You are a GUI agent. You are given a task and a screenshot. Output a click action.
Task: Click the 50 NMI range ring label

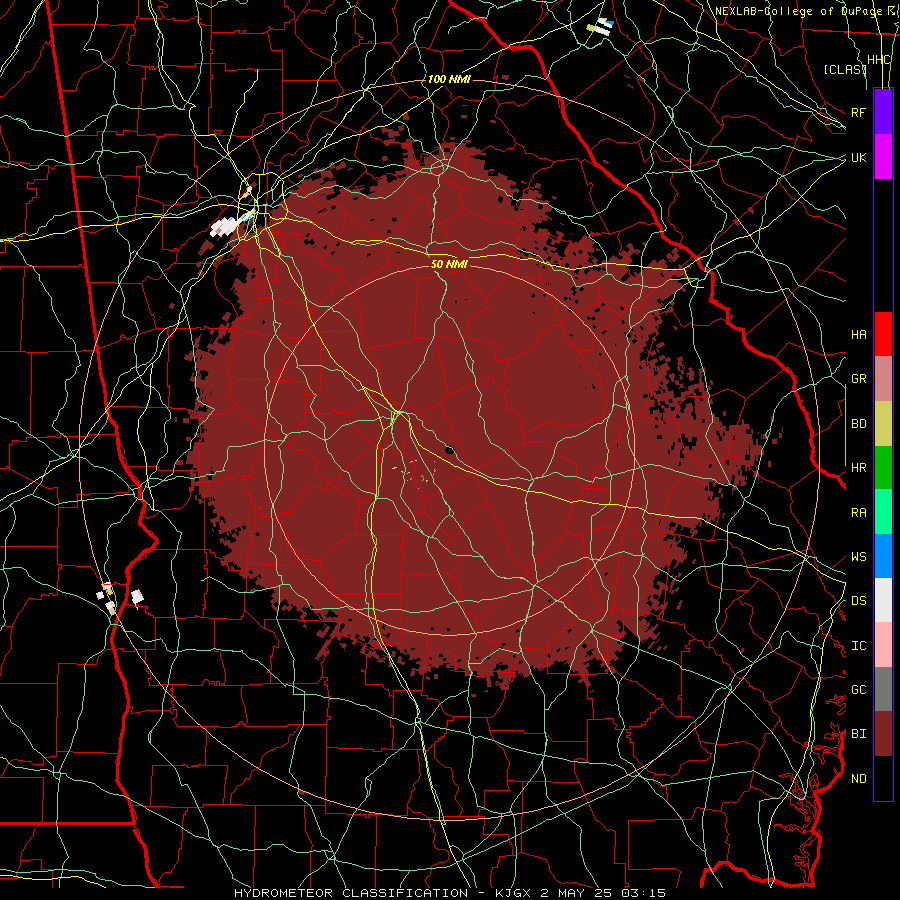pyautogui.click(x=449, y=264)
